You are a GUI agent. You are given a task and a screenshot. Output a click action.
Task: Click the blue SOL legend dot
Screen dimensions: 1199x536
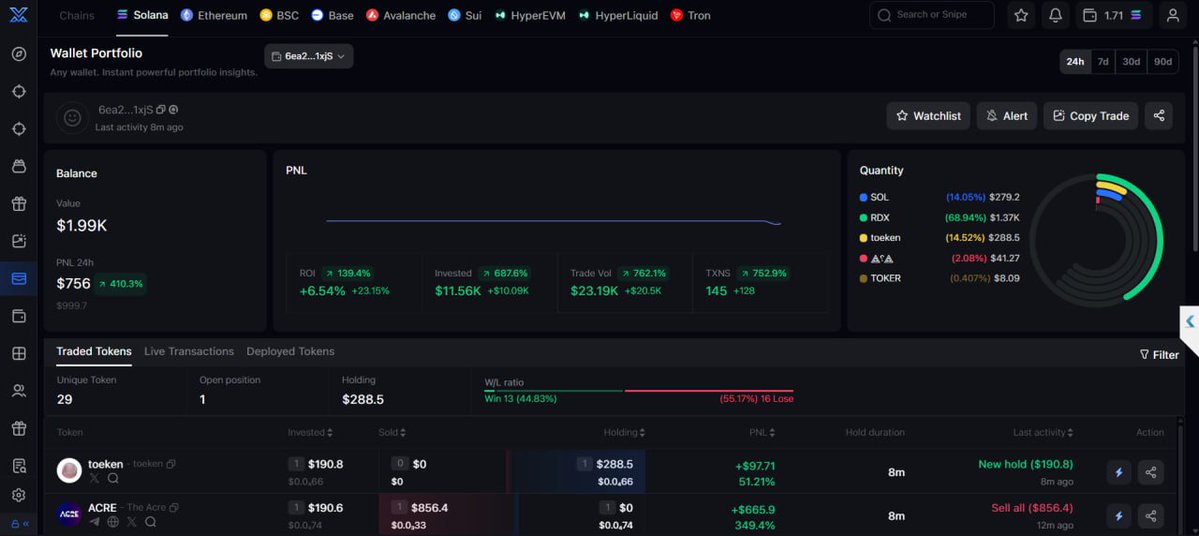point(863,197)
